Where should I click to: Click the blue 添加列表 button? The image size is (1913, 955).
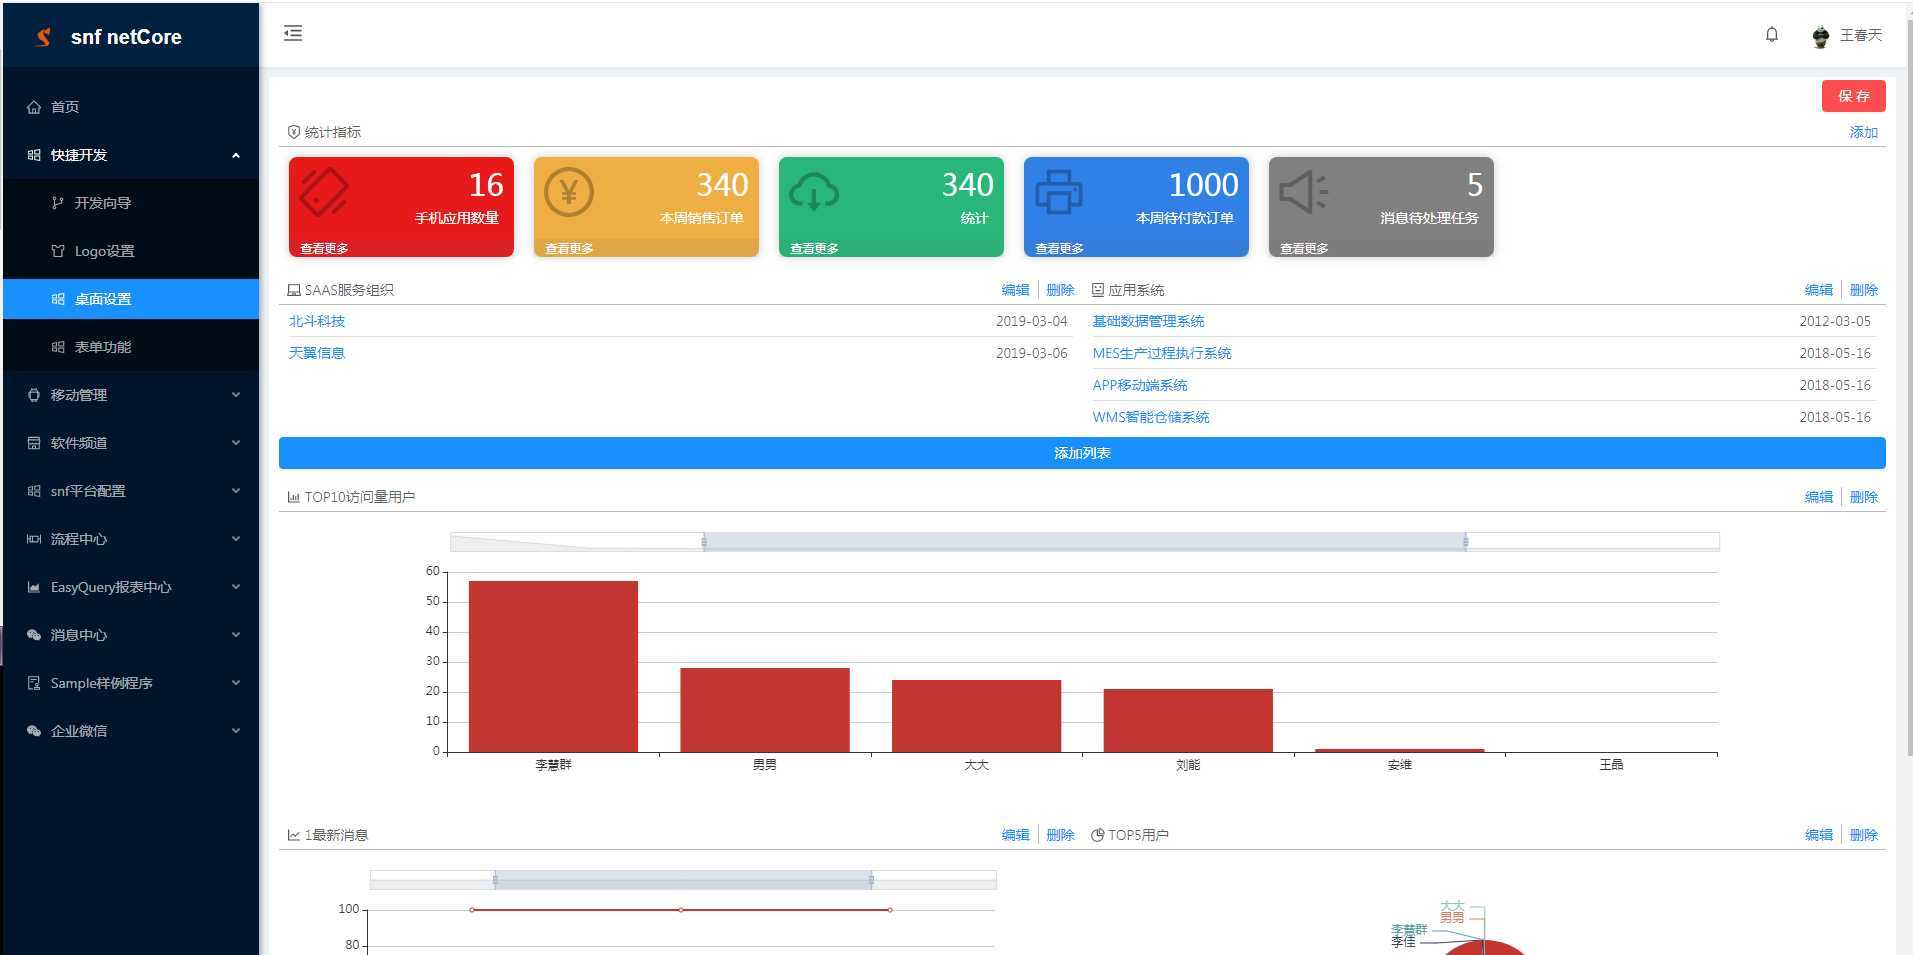point(1082,453)
